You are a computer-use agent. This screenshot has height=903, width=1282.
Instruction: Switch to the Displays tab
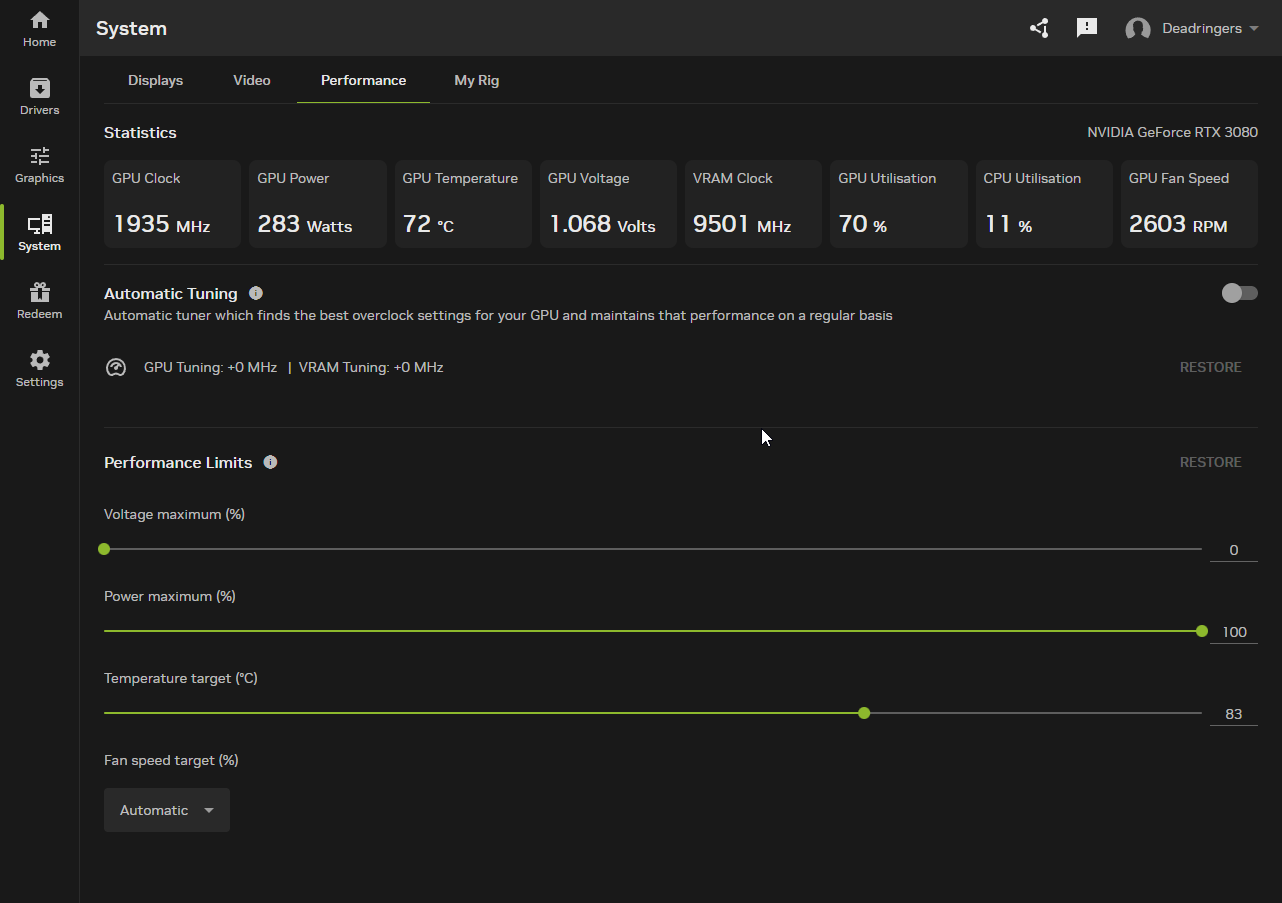tap(155, 80)
